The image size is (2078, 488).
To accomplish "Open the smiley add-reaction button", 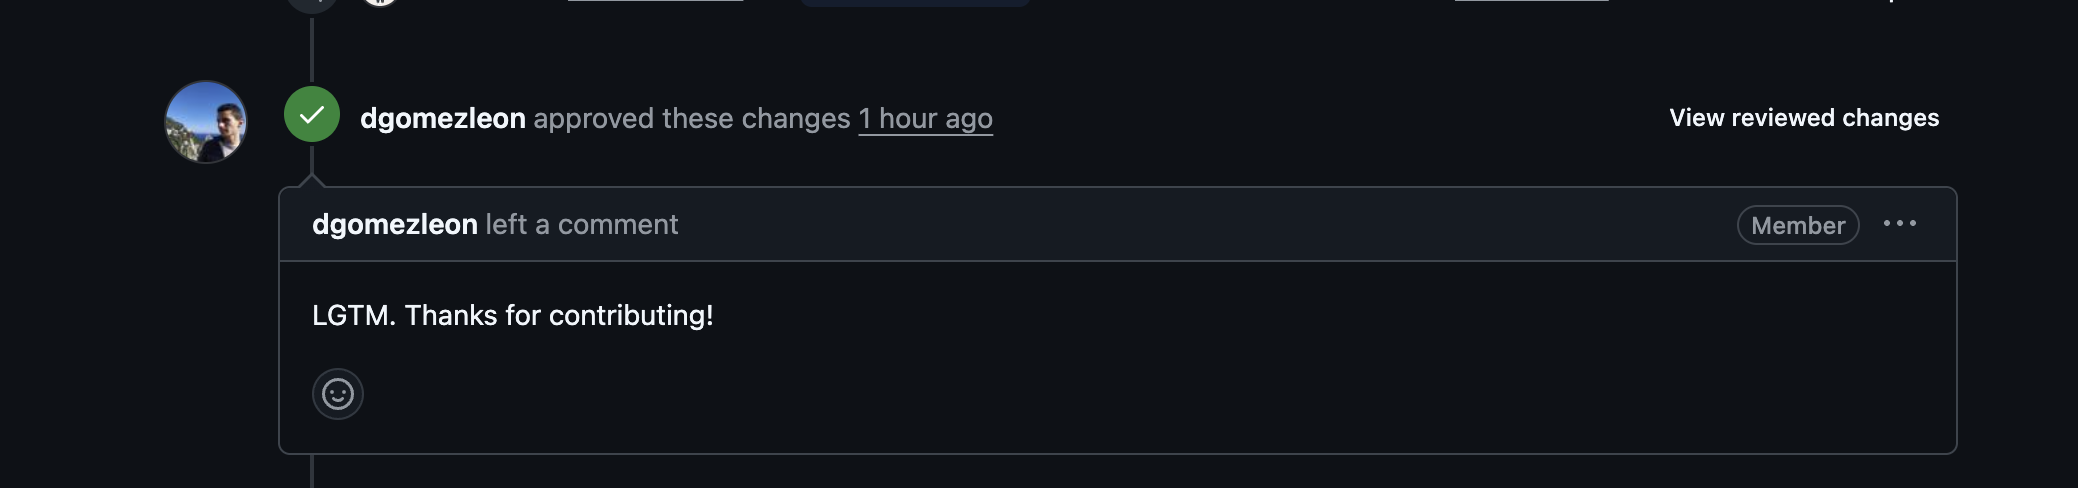I will 338,394.
